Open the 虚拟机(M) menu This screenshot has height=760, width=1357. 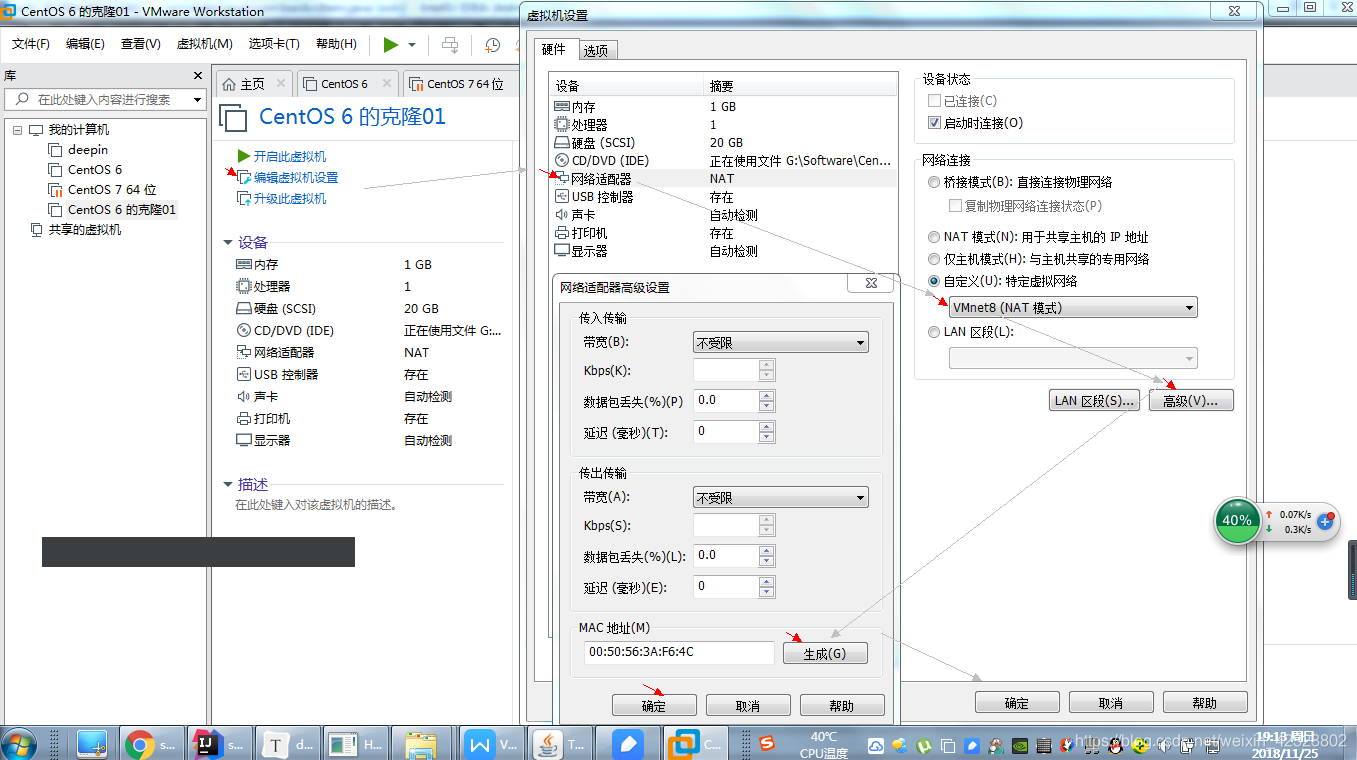(204, 44)
